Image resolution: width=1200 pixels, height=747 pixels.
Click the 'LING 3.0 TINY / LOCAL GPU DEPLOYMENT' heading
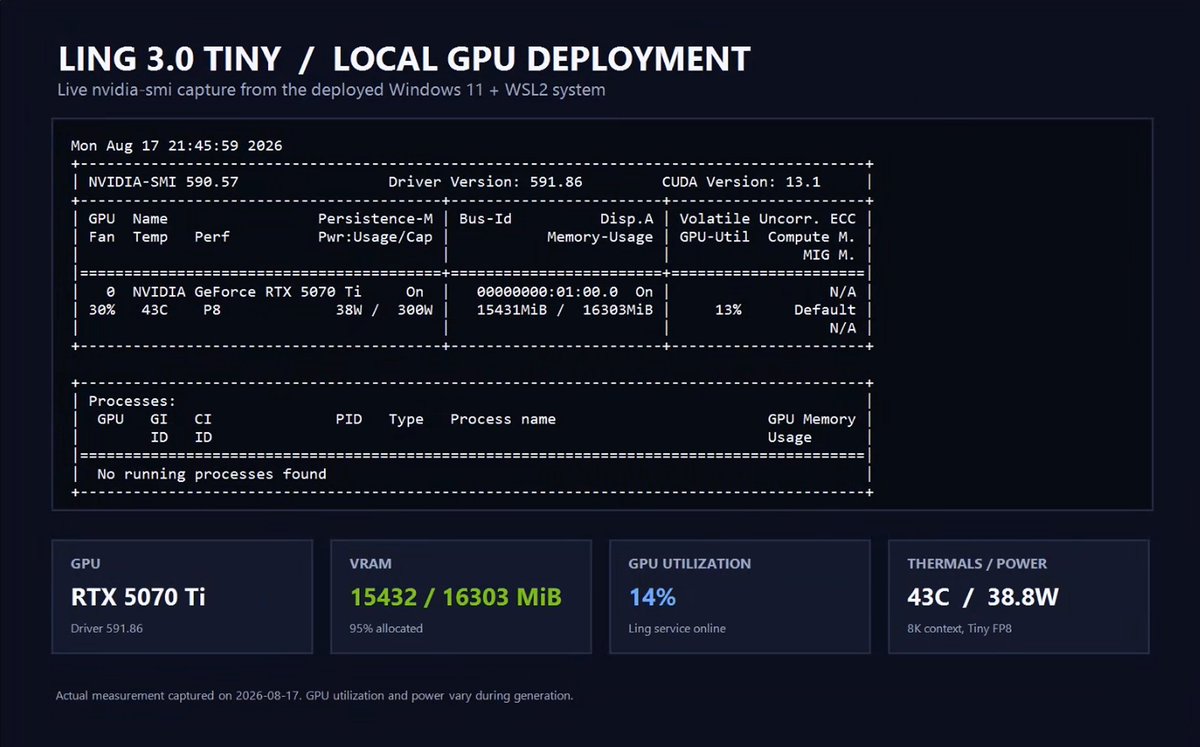(x=403, y=60)
